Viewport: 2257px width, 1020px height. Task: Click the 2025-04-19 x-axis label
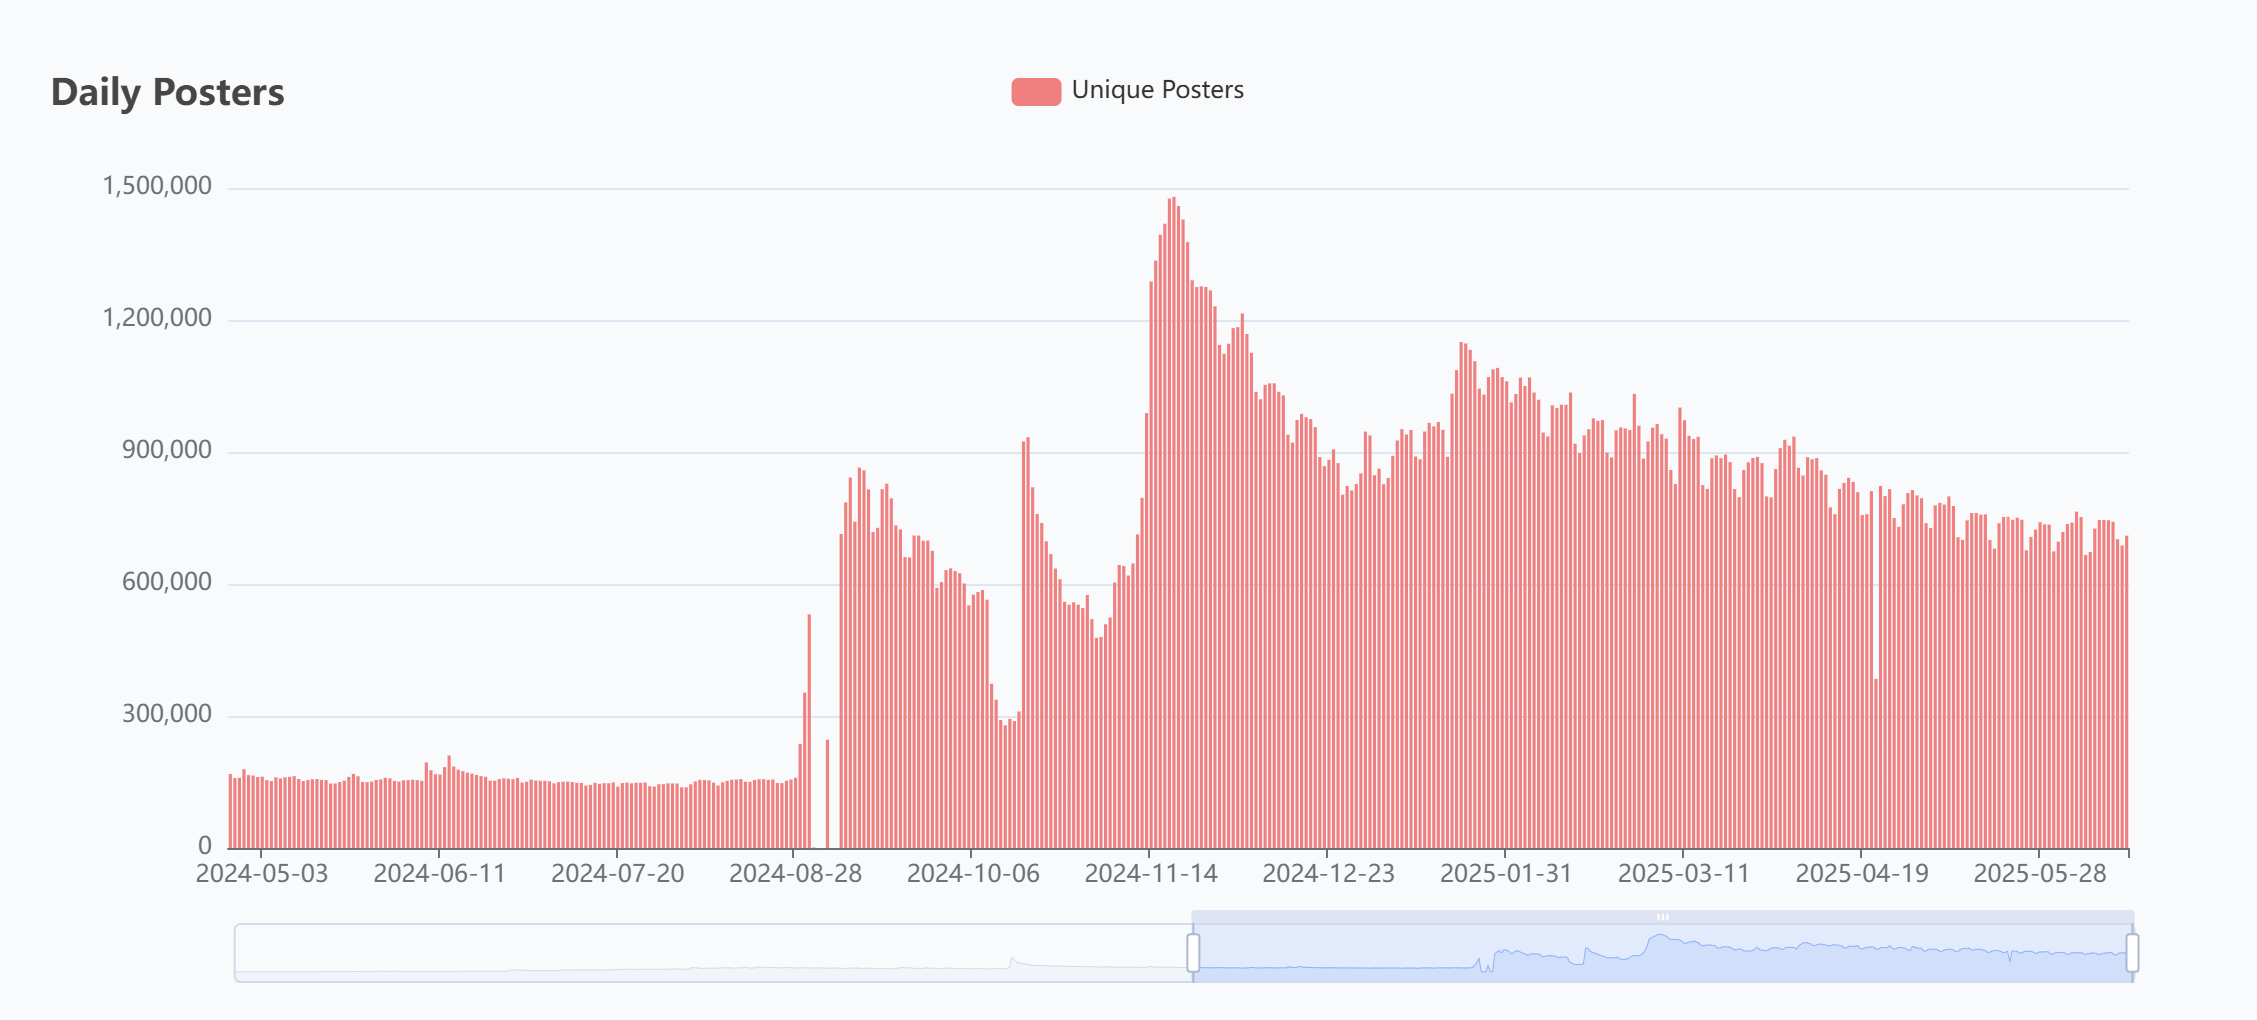point(1862,874)
